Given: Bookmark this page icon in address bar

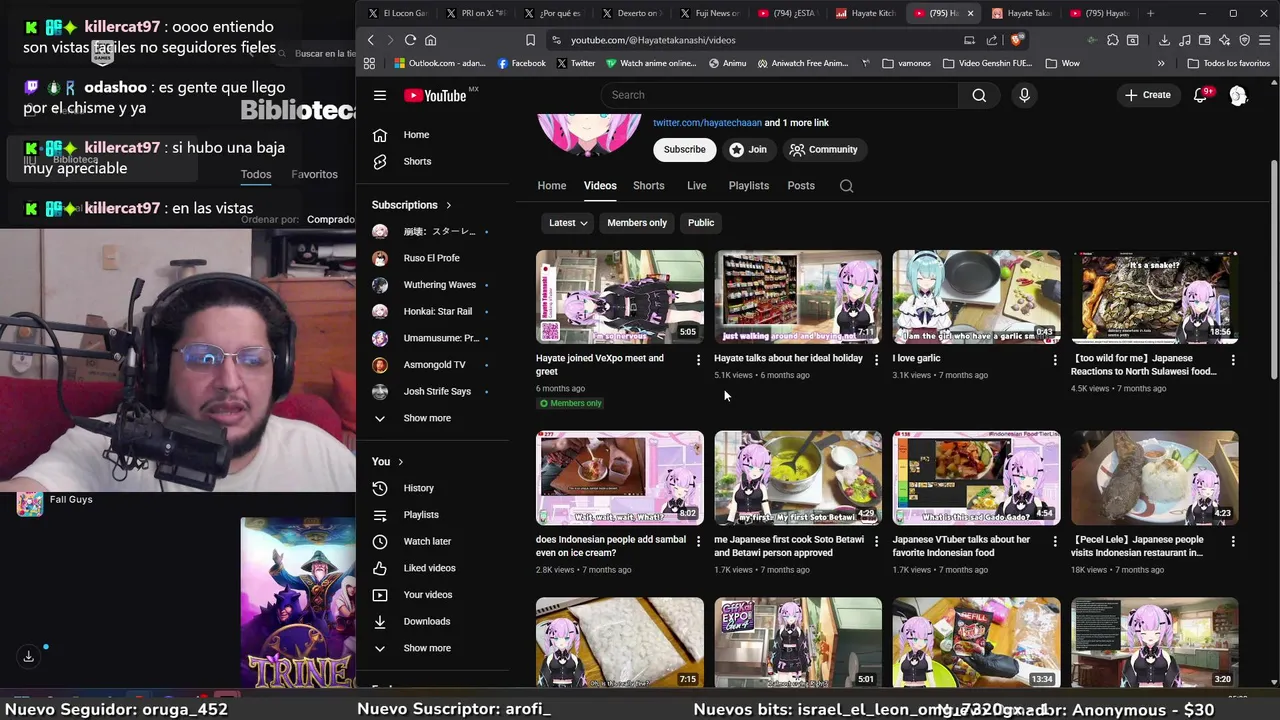Looking at the screenshot, I should (530, 40).
